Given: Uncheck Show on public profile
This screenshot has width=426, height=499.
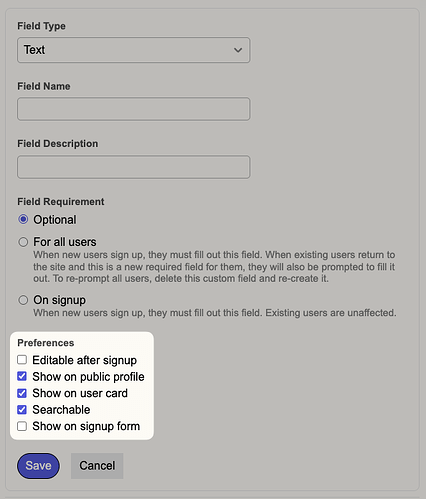Looking at the screenshot, I should tap(22, 376).
